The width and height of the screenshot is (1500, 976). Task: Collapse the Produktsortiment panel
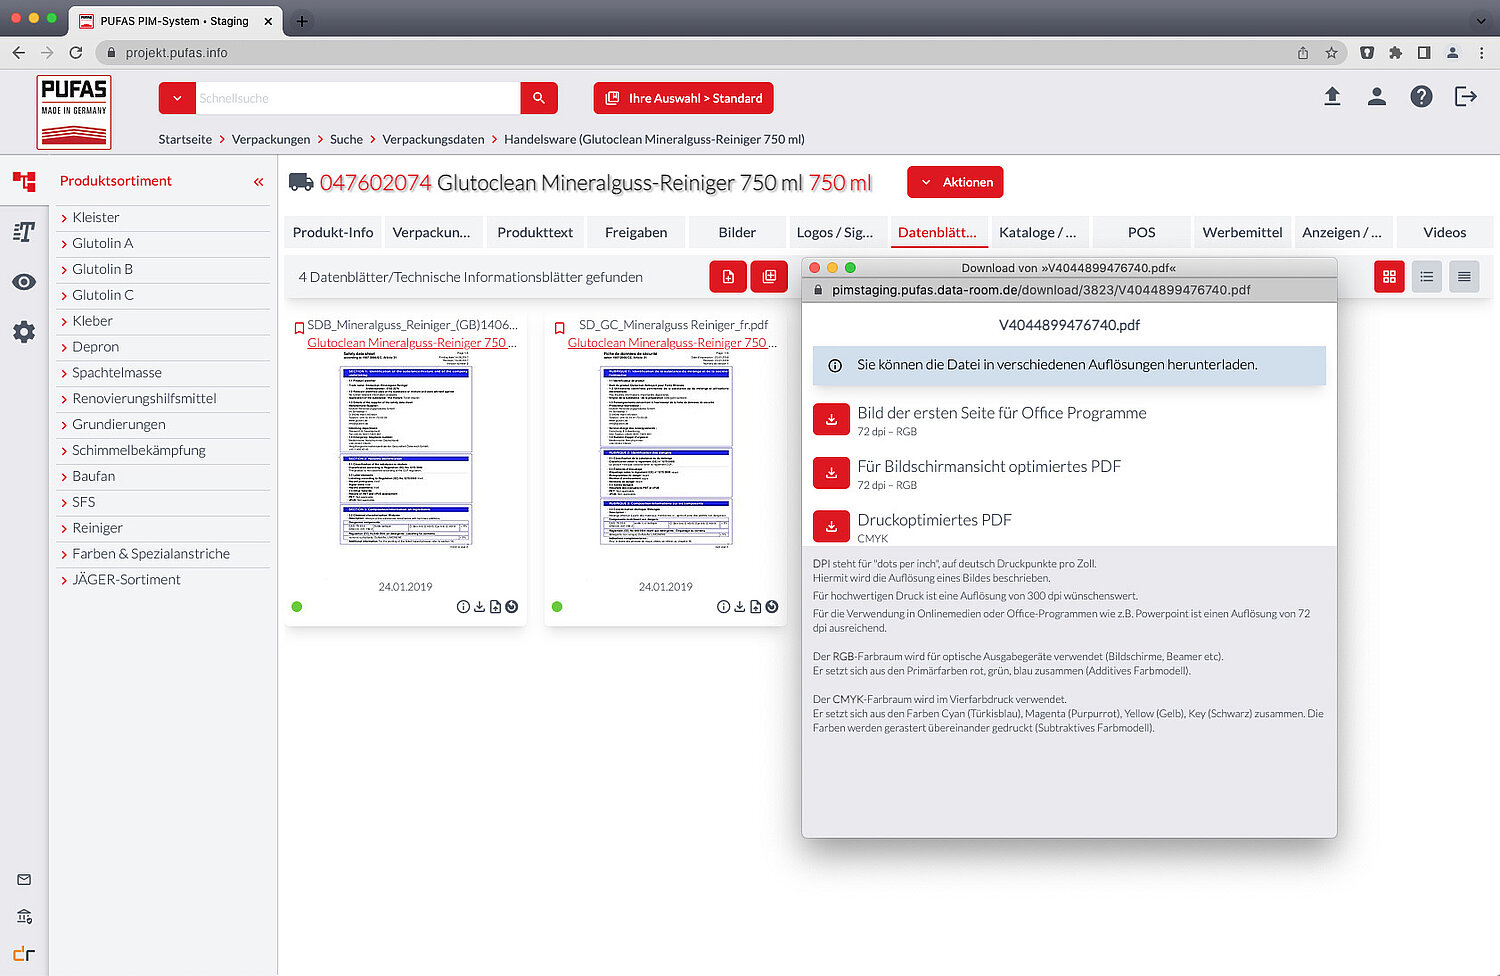[x=258, y=181]
